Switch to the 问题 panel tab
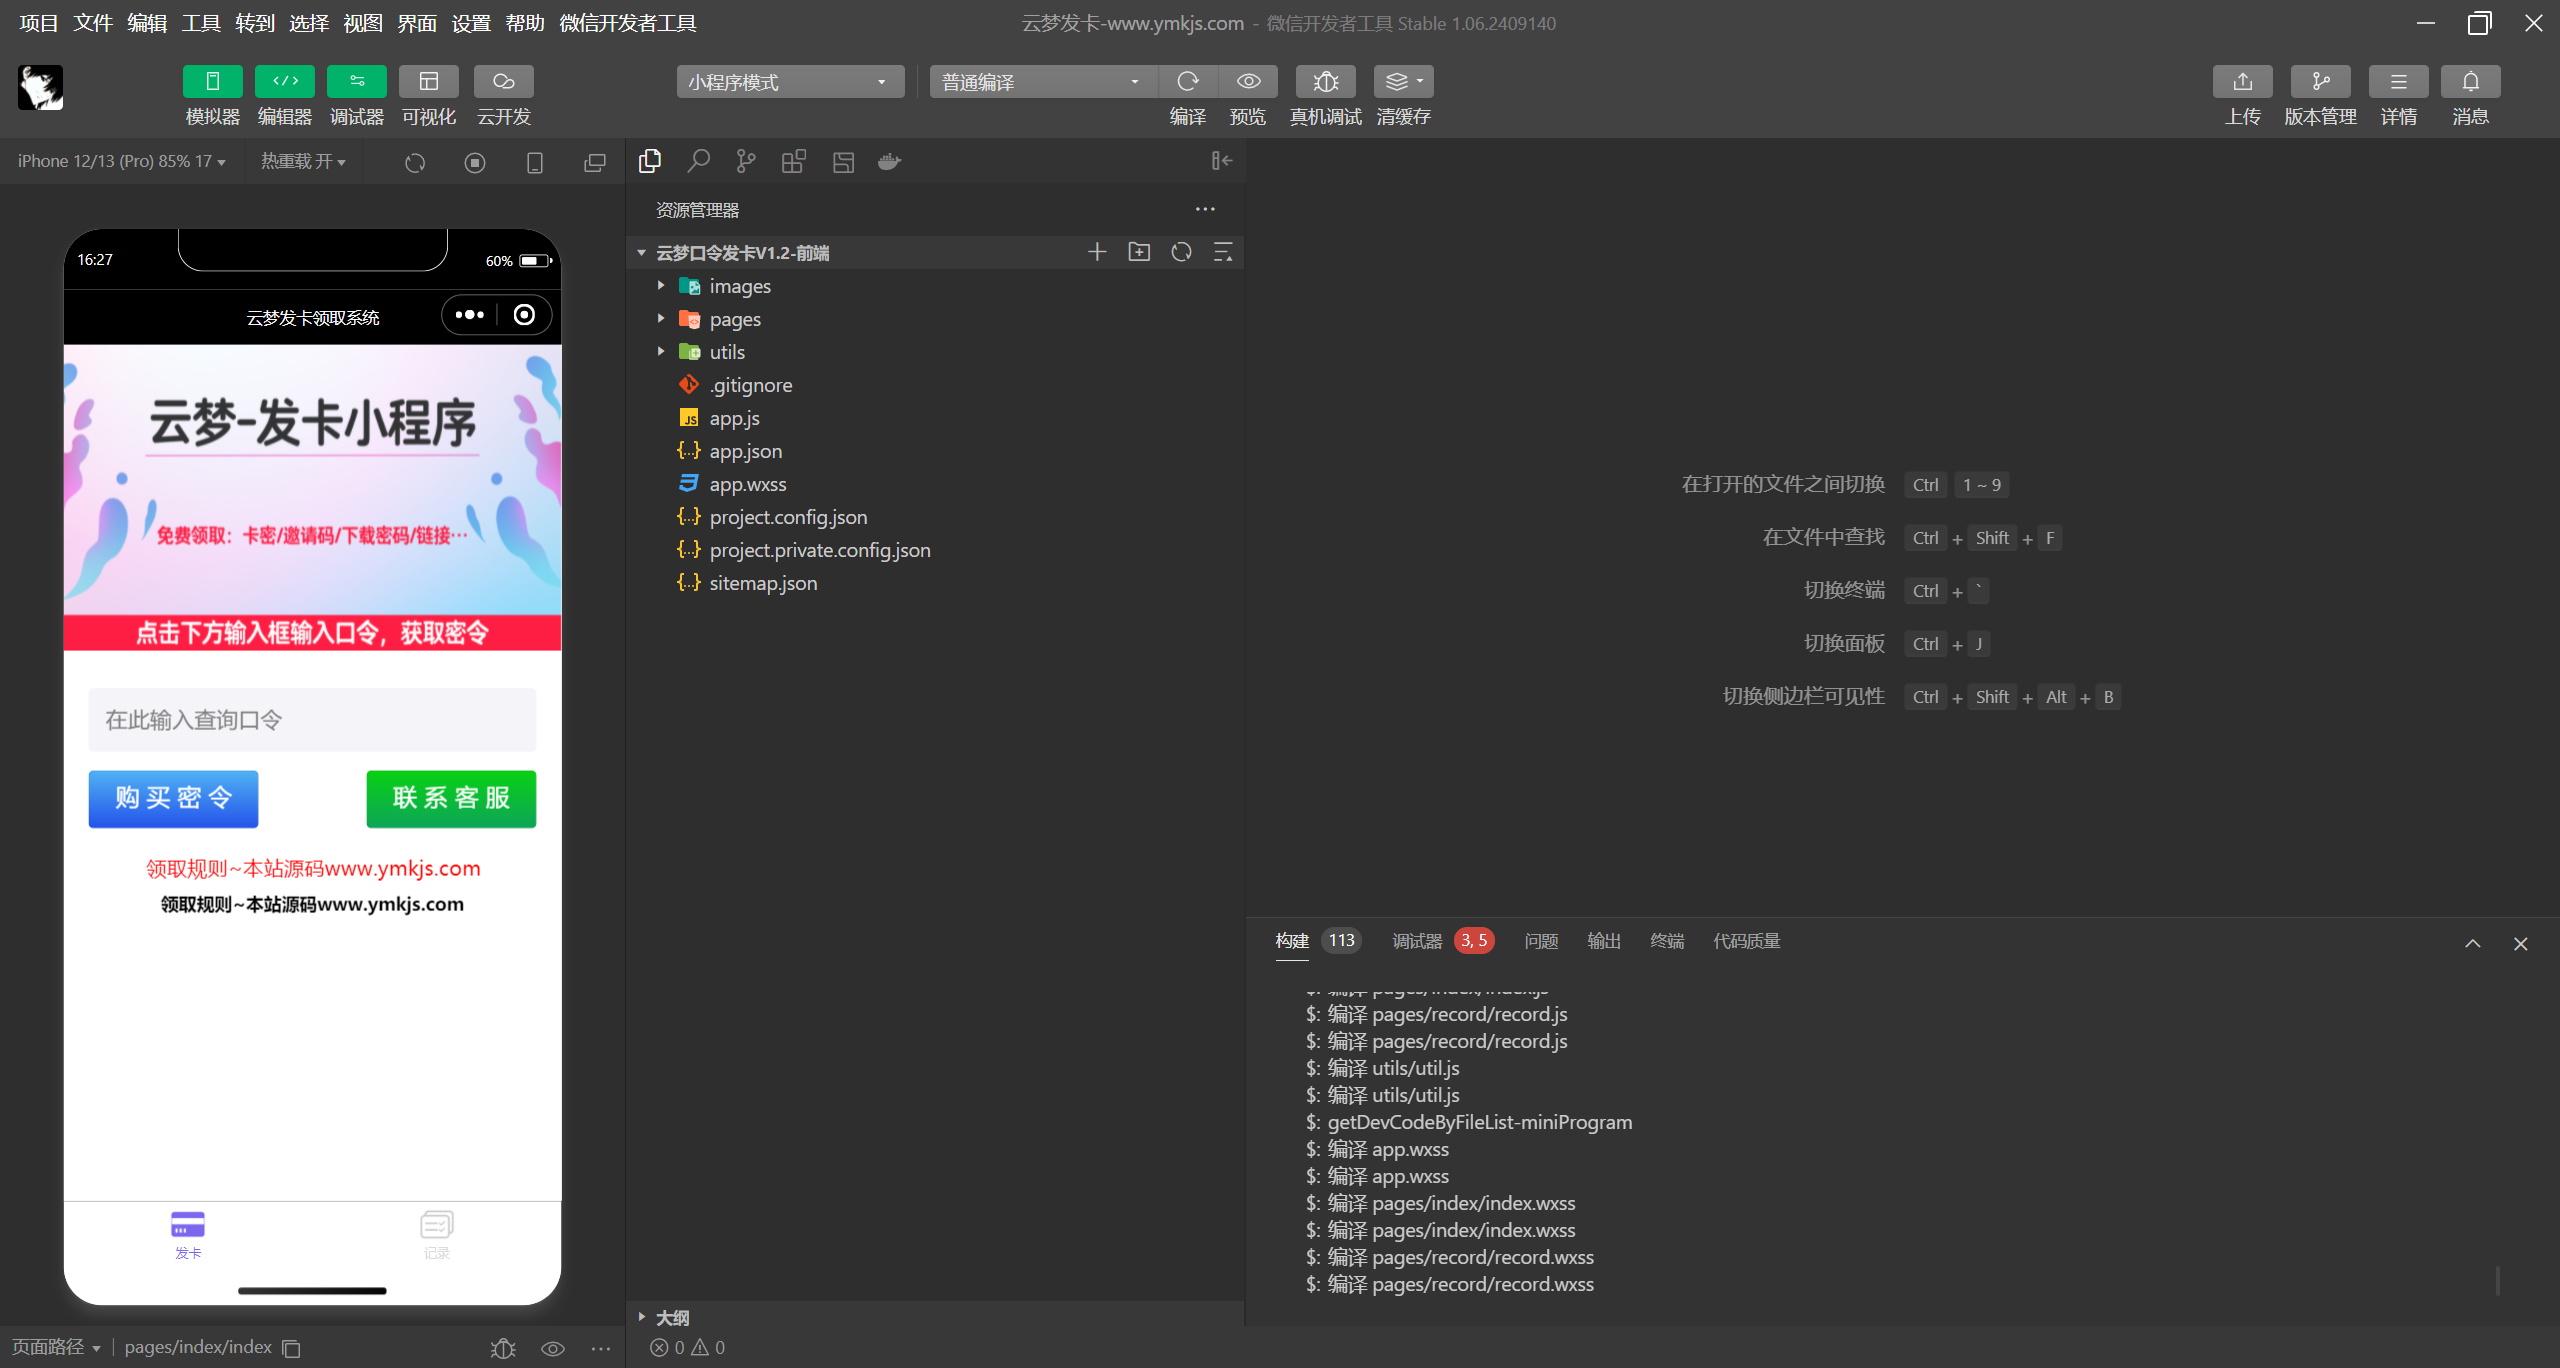The height and width of the screenshot is (1368, 2560). [x=1541, y=941]
